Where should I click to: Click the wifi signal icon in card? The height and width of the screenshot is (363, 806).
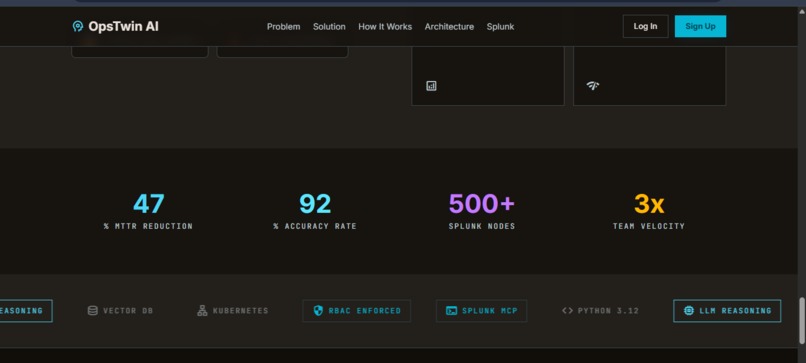[x=593, y=85]
